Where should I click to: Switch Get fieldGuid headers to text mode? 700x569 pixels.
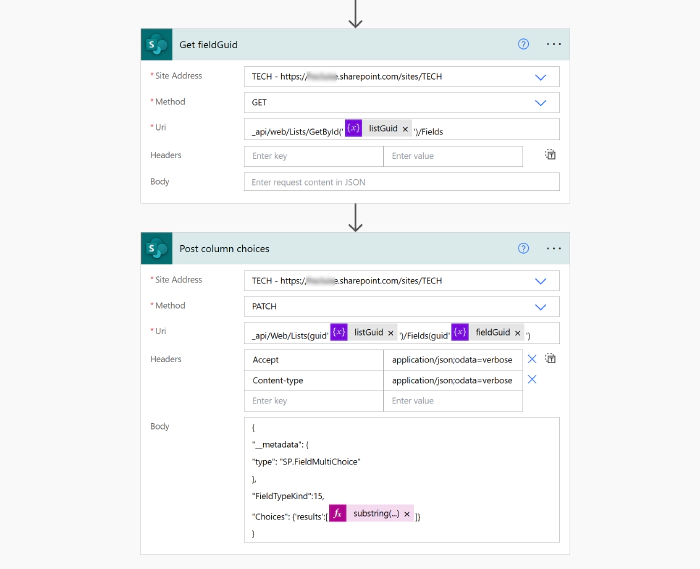[x=550, y=156]
